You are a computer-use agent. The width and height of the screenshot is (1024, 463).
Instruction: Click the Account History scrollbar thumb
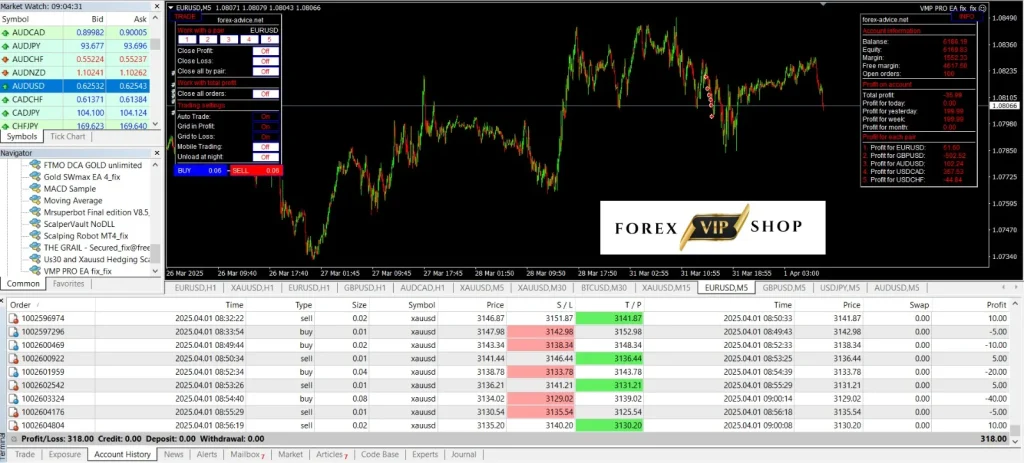(x=1014, y=429)
